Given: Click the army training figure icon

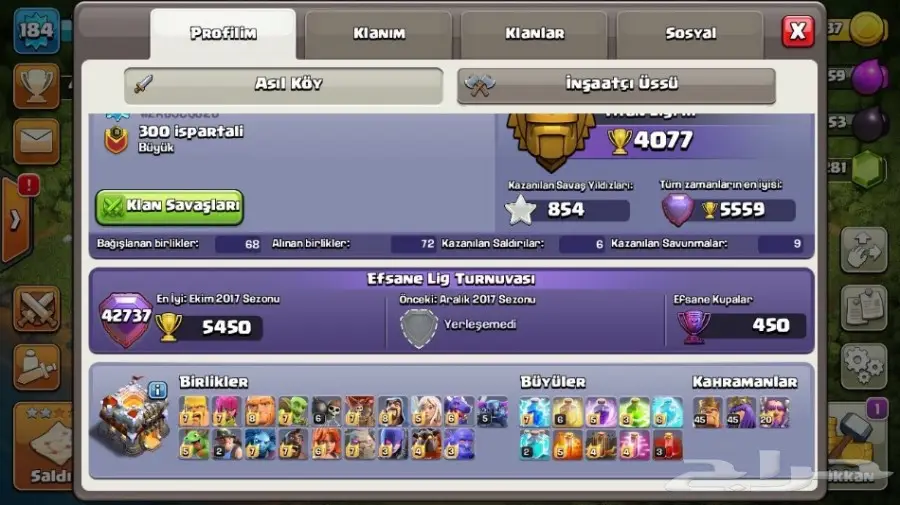Looking at the screenshot, I should [x=36, y=367].
